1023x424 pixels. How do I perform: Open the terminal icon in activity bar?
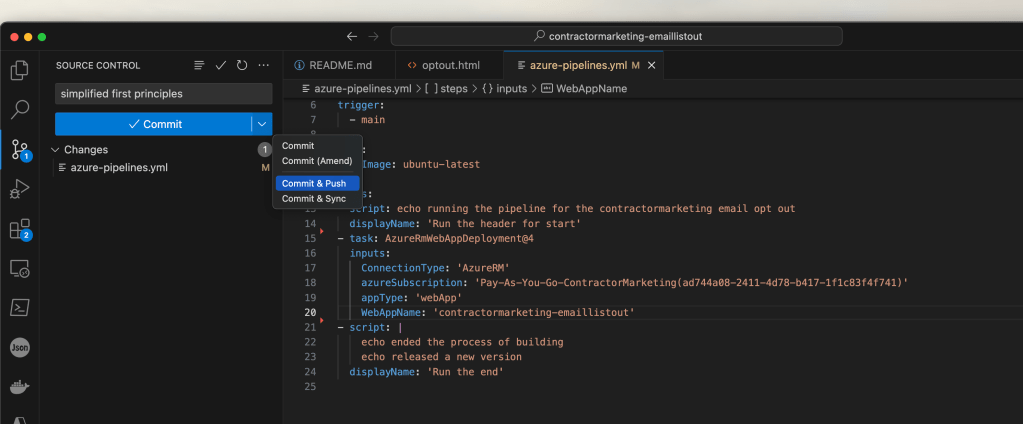20,307
